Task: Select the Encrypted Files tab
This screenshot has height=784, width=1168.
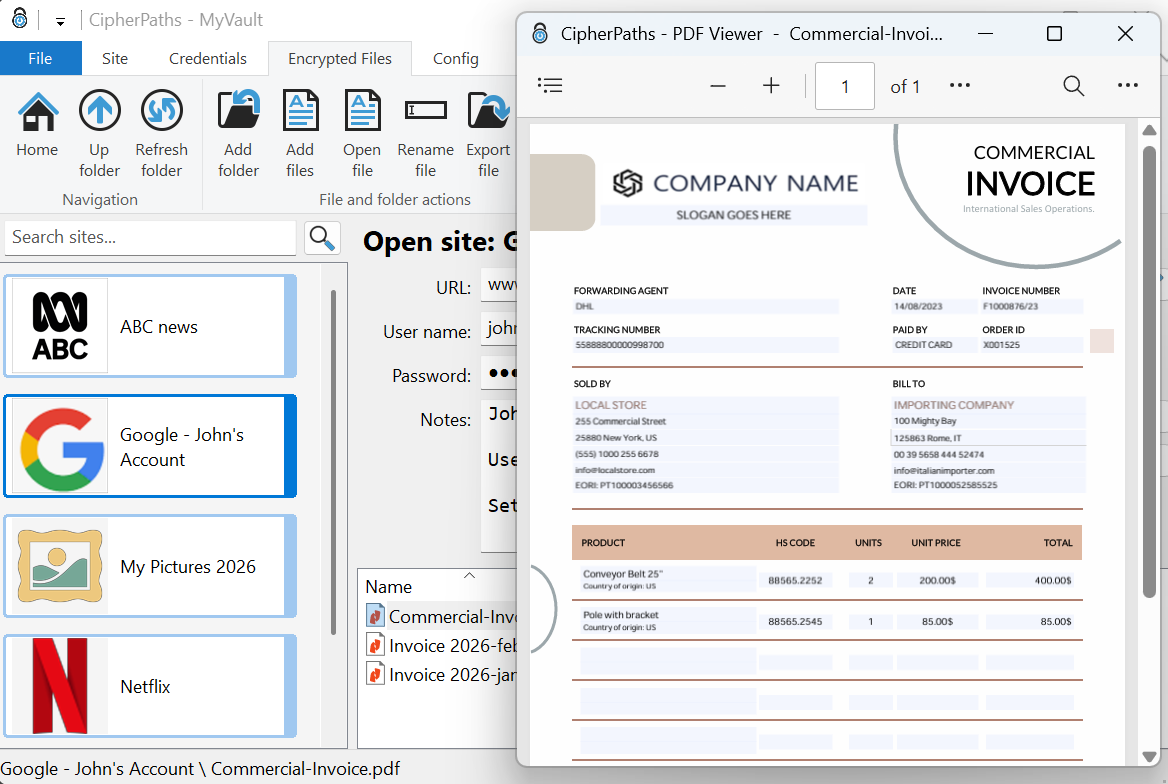Action: point(340,58)
